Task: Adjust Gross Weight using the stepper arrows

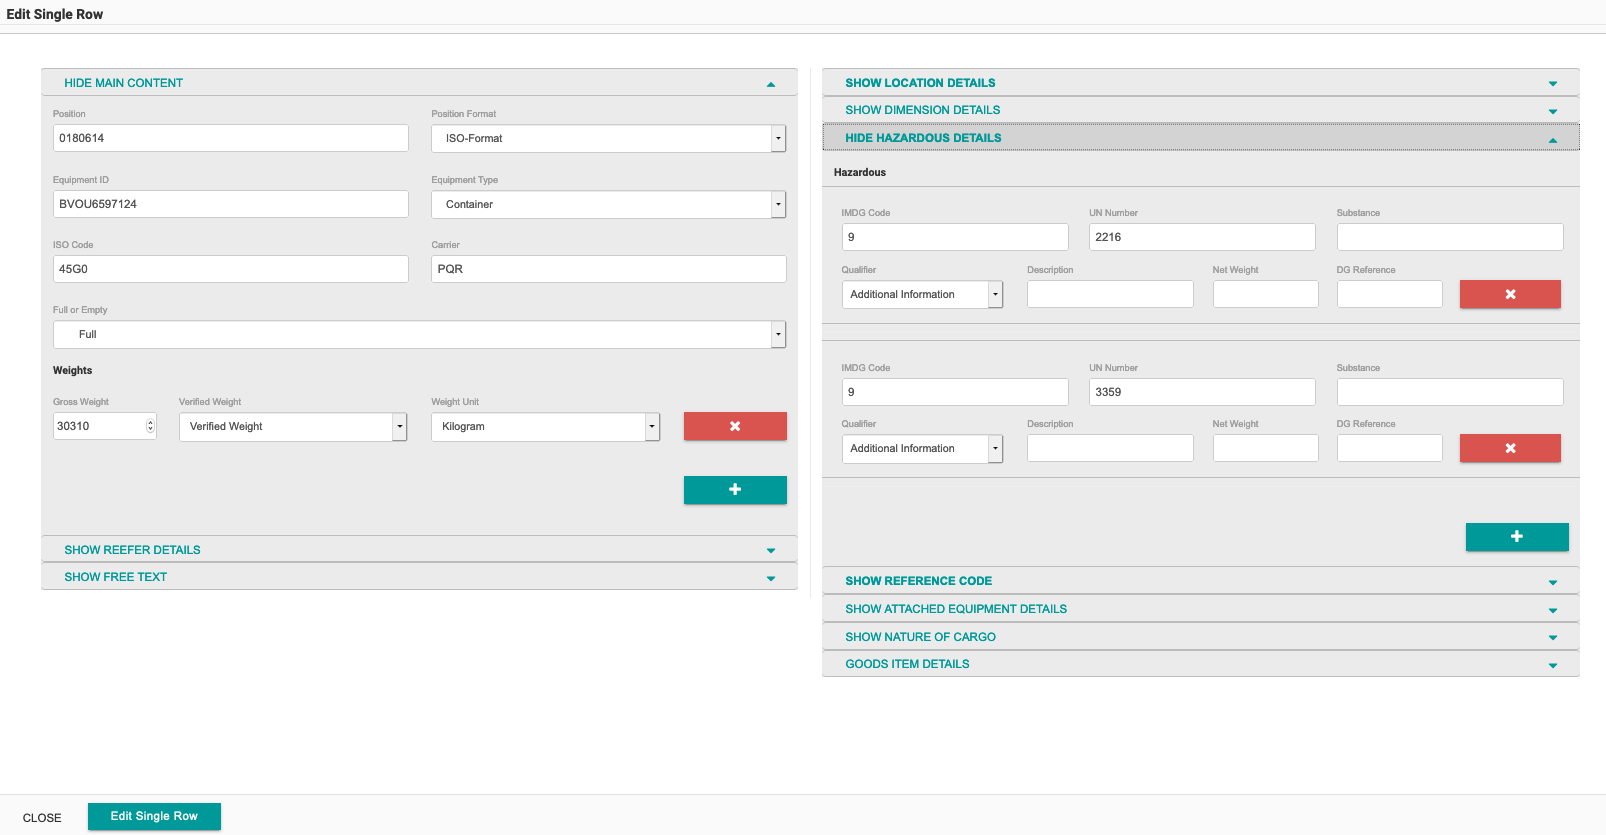Action: pyautogui.click(x=150, y=426)
